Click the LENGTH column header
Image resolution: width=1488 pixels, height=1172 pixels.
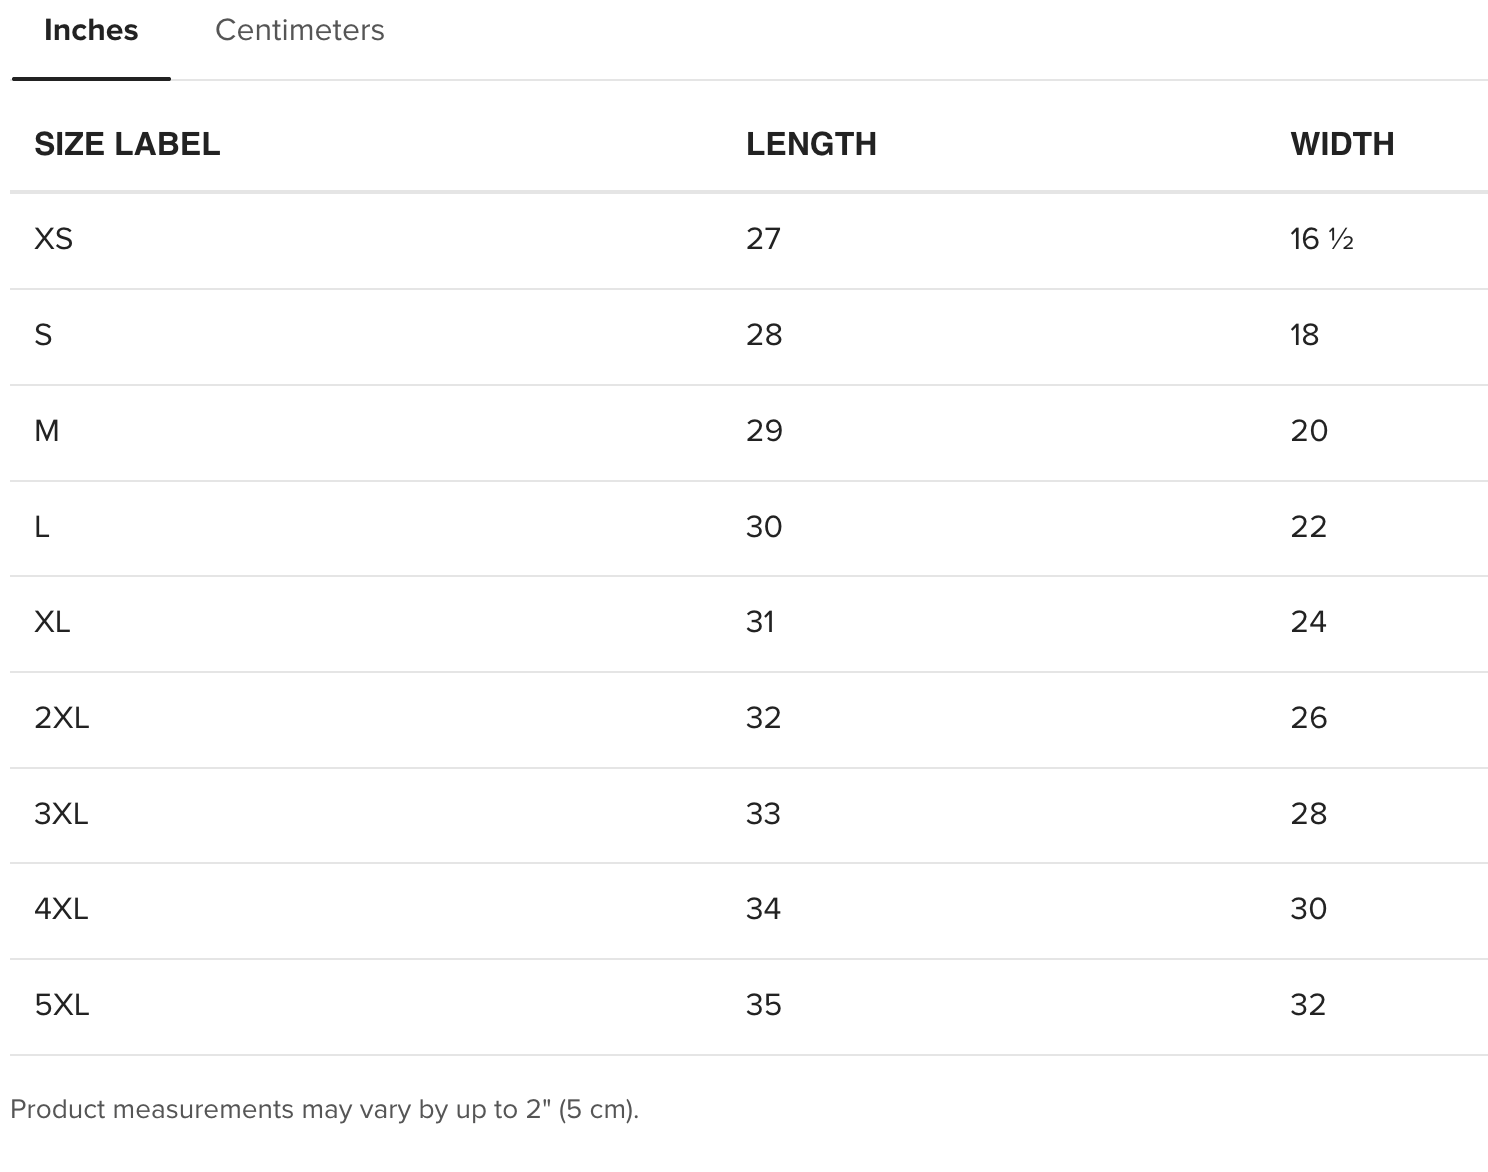pyautogui.click(x=811, y=144)
